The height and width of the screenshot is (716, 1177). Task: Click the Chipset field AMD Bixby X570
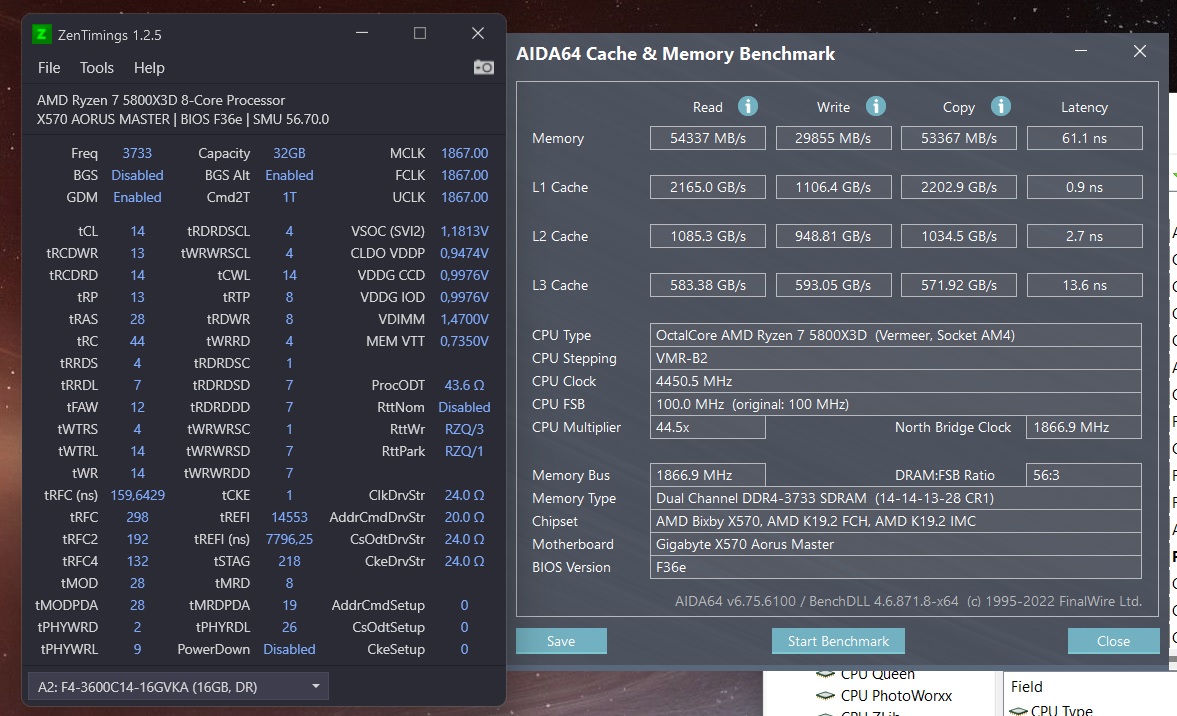(x=896, y=521)
